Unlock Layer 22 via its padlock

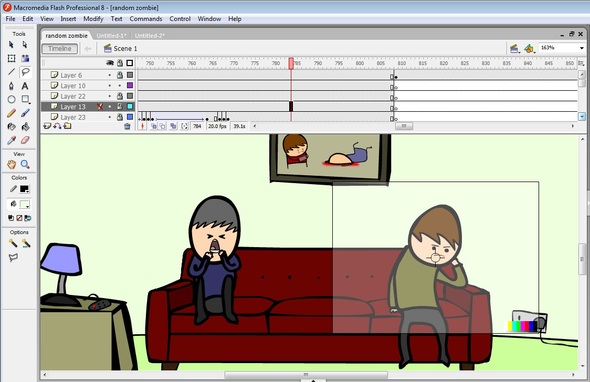tap(120, 96)
